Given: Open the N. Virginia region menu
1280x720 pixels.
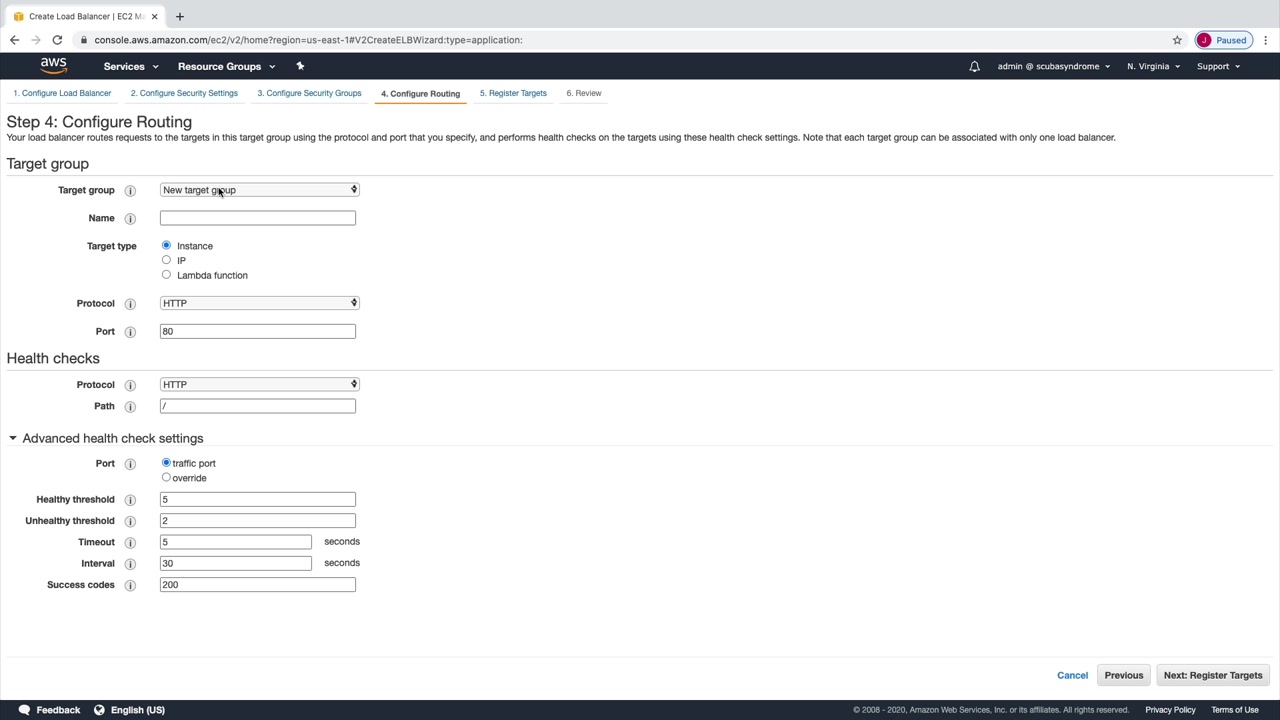Looking at the screenshot, I should click(x=1153, y=67).
